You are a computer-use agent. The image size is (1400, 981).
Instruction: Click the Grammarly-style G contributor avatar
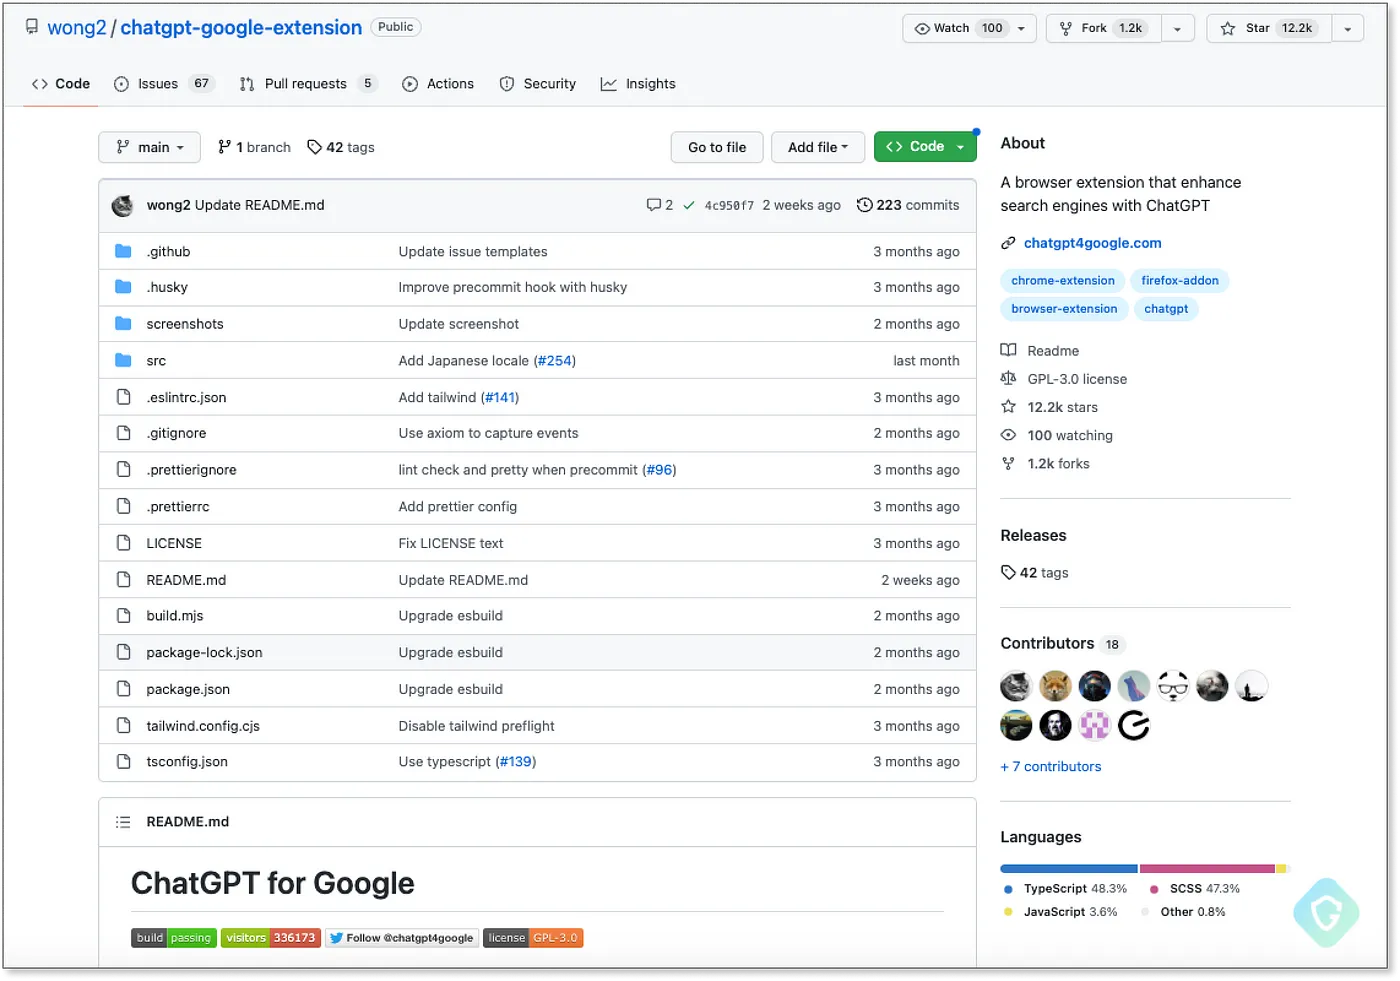click(1134, 725)
